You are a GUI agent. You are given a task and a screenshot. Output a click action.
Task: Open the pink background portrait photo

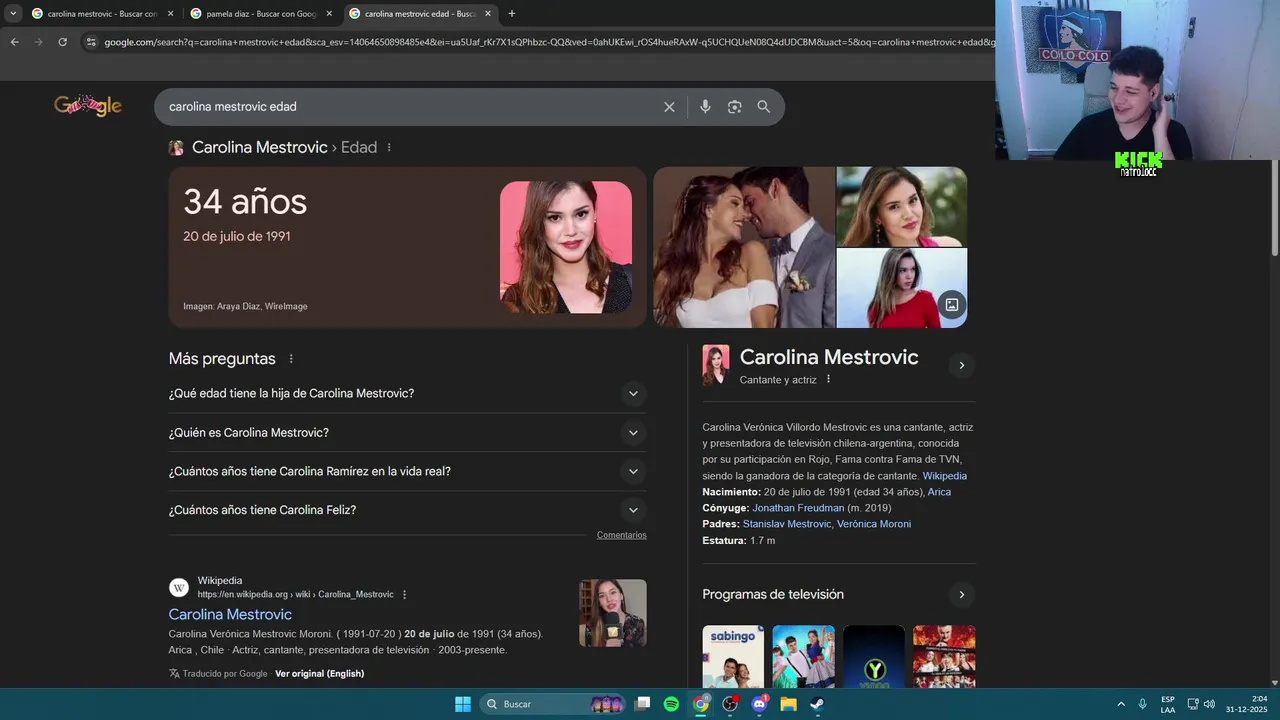point(566,247)
